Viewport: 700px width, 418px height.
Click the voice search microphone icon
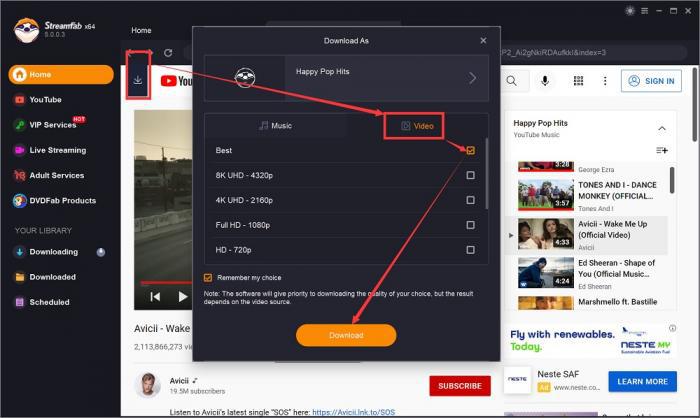coord(545,81)
